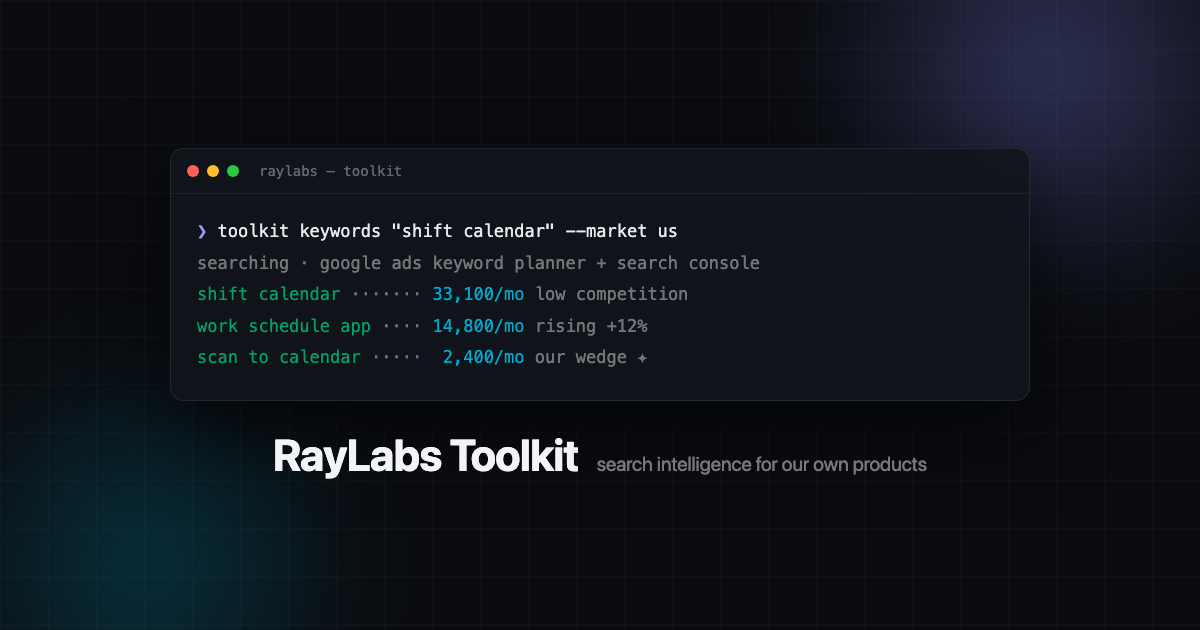Click the "--market us" flag
1200x630 pixels.
pos(622,232)
